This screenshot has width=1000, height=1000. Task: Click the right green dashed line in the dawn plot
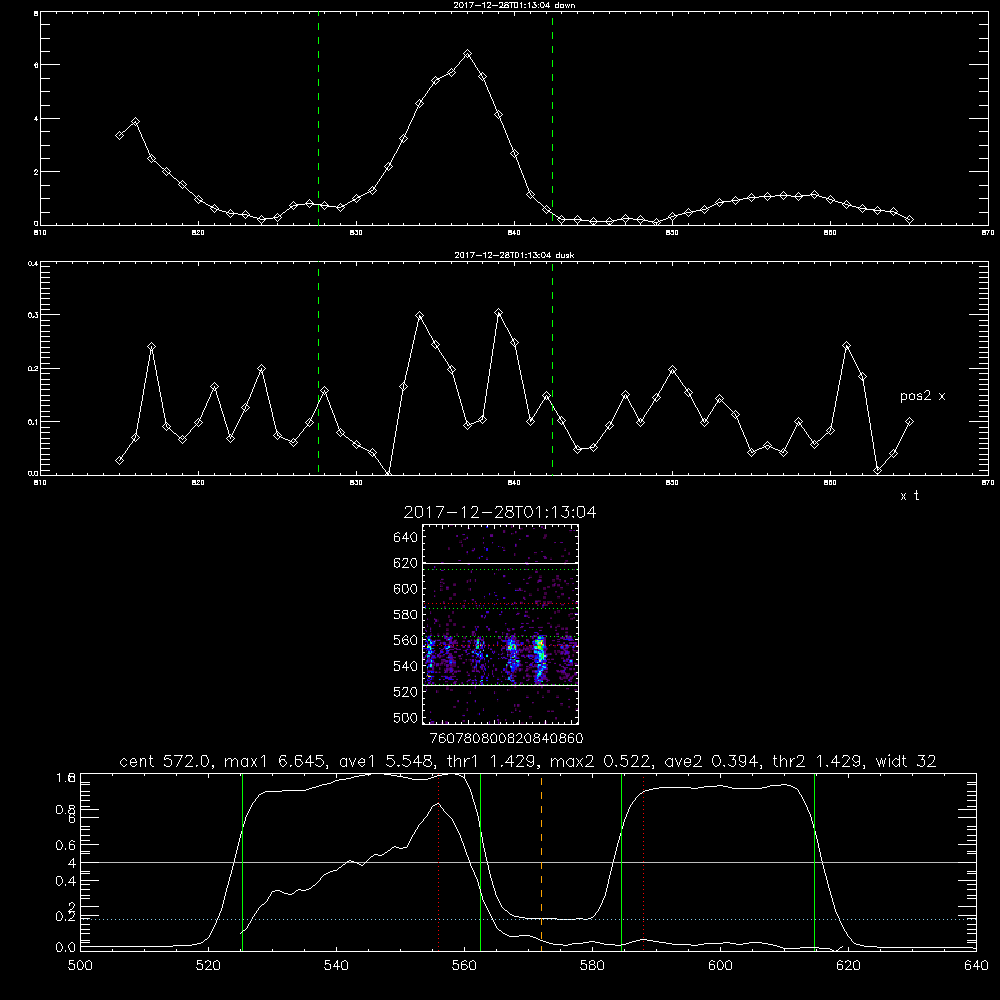(552, 121)
